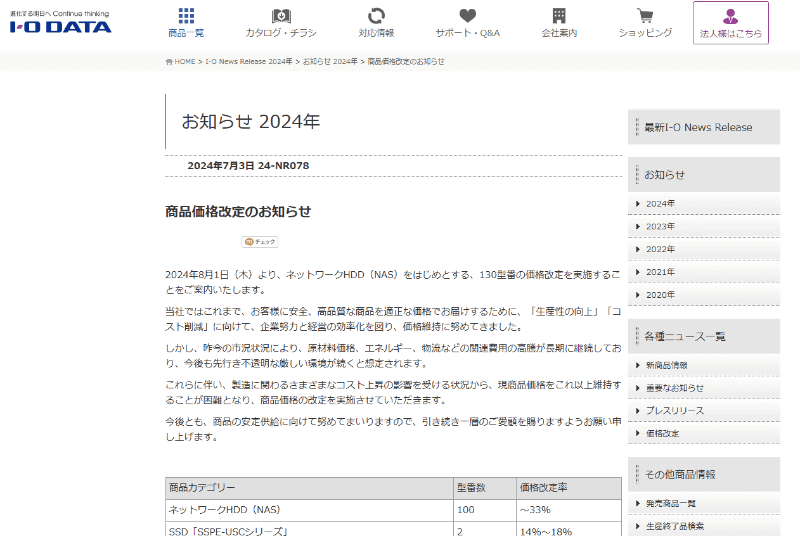This screenshot has height=536, width=800.
Task: Click the arrow beside 2023年
Action: point(638,226)
